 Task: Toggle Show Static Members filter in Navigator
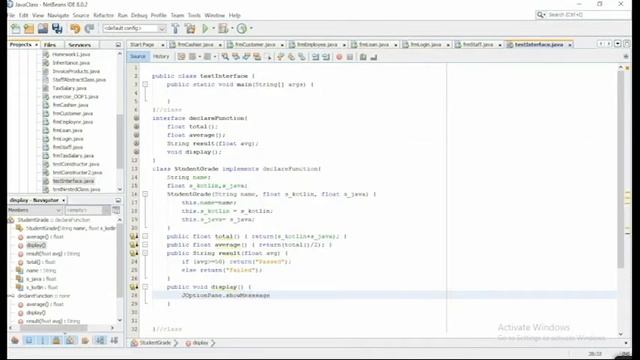tap(43, 340)
